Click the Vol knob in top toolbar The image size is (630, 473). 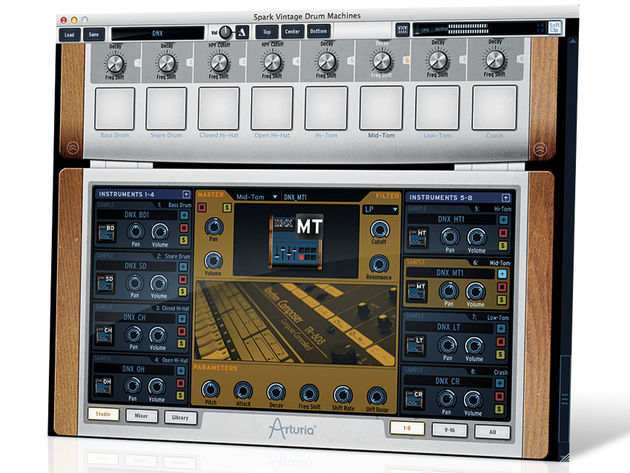coord(225,32)
